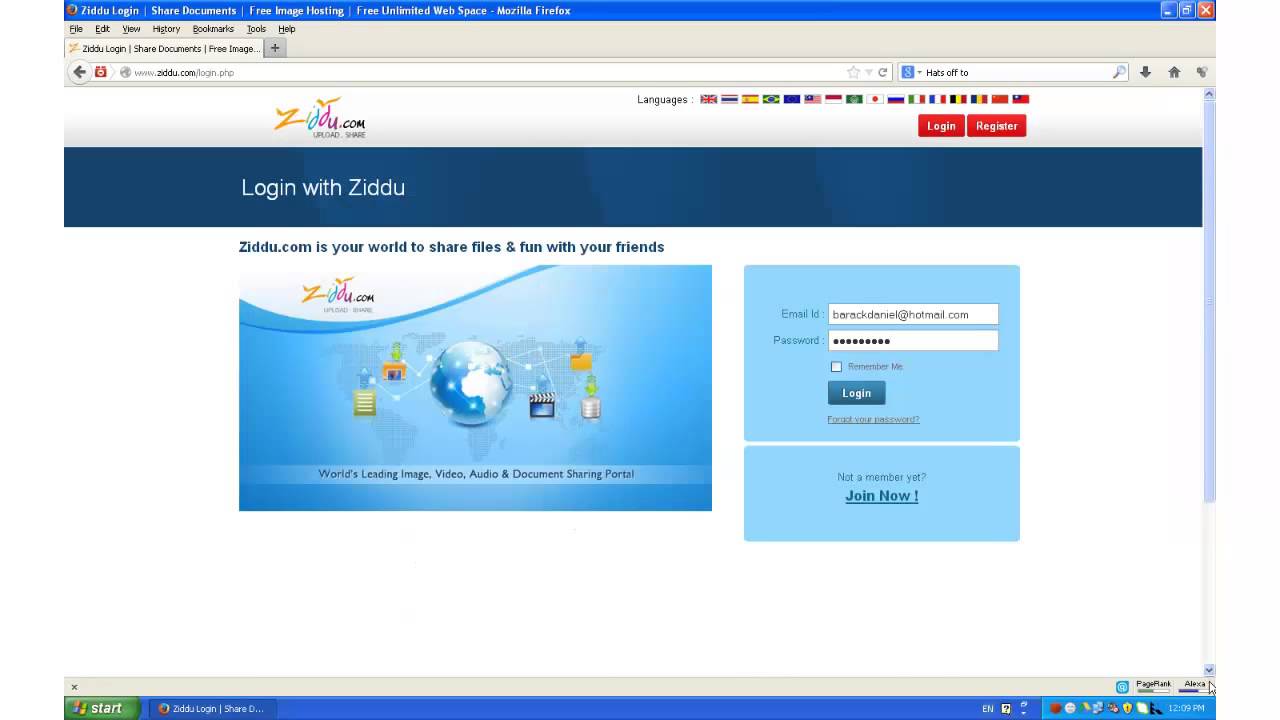Select the European Union flag language
1280x720 pixels.
792,99
